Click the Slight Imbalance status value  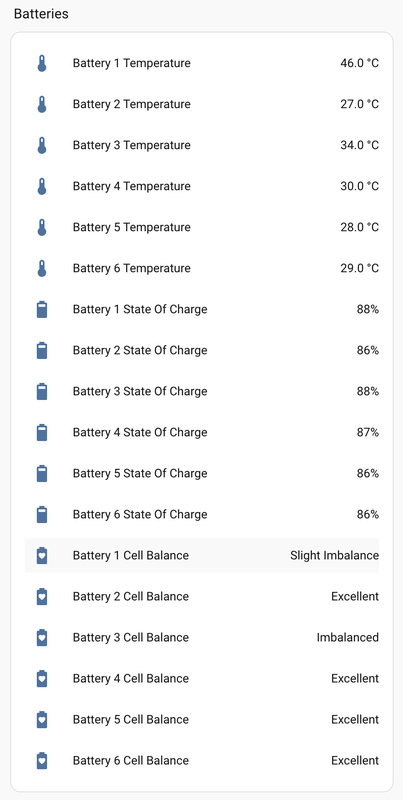tap(335, 556)
